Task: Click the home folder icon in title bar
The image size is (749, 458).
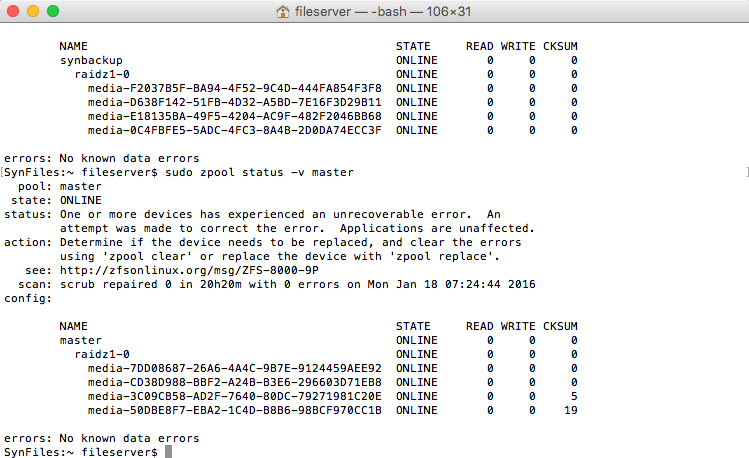Action: click(283, 12)
